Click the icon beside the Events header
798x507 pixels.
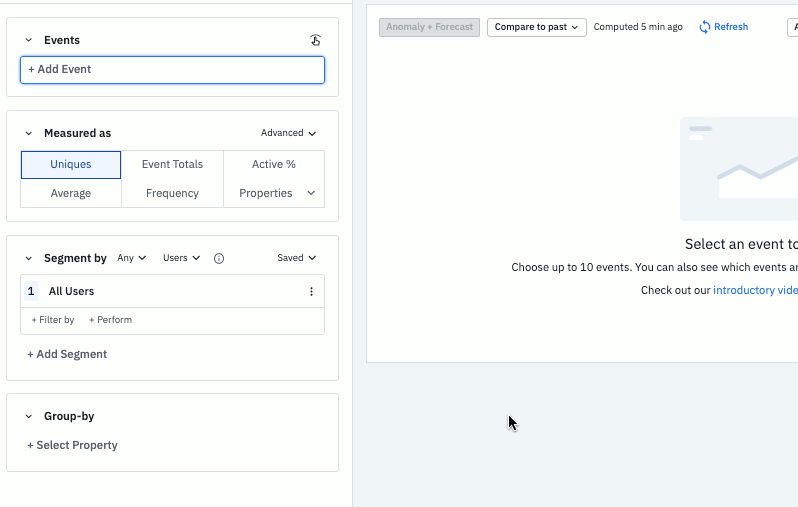[x=315, y=40]
